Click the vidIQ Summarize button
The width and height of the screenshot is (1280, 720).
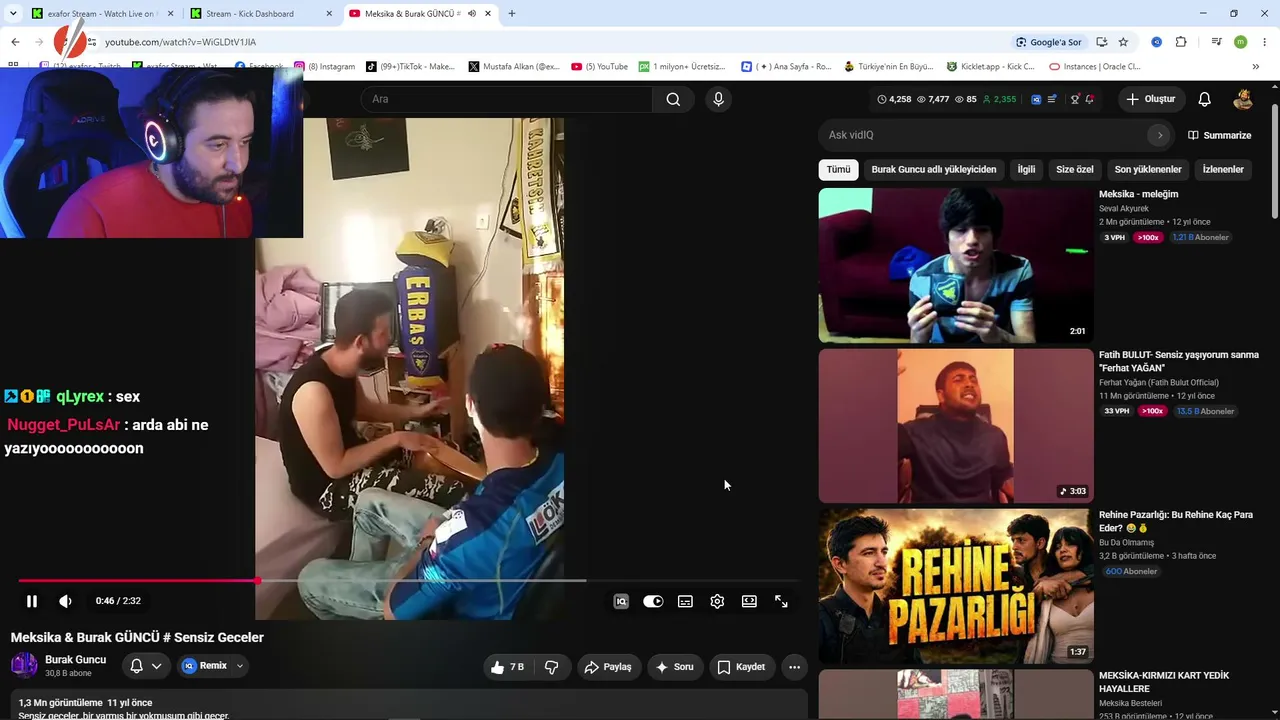pos(1220,135)
